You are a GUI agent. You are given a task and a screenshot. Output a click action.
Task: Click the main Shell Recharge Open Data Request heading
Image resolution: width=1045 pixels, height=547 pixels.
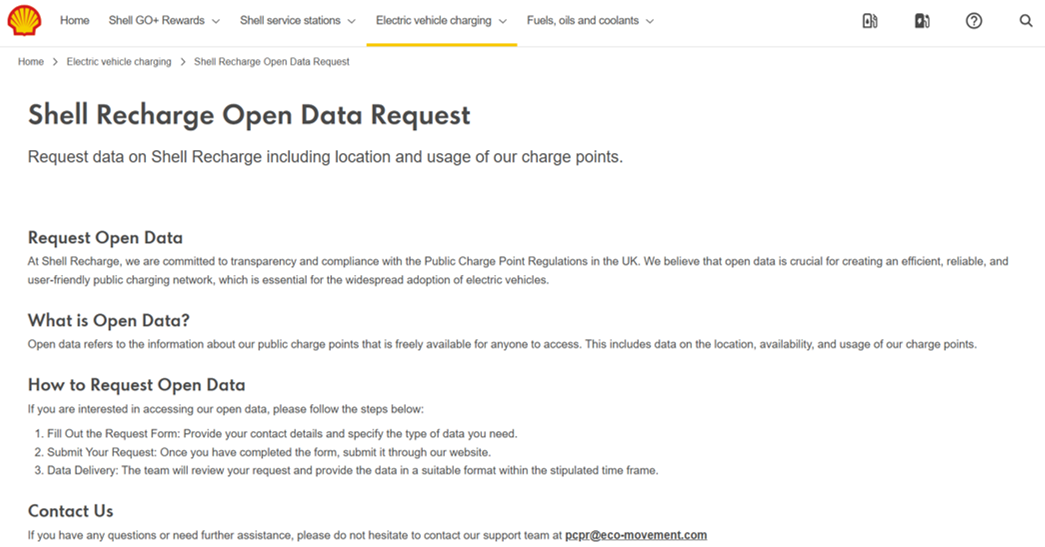[x=249, y=115]
